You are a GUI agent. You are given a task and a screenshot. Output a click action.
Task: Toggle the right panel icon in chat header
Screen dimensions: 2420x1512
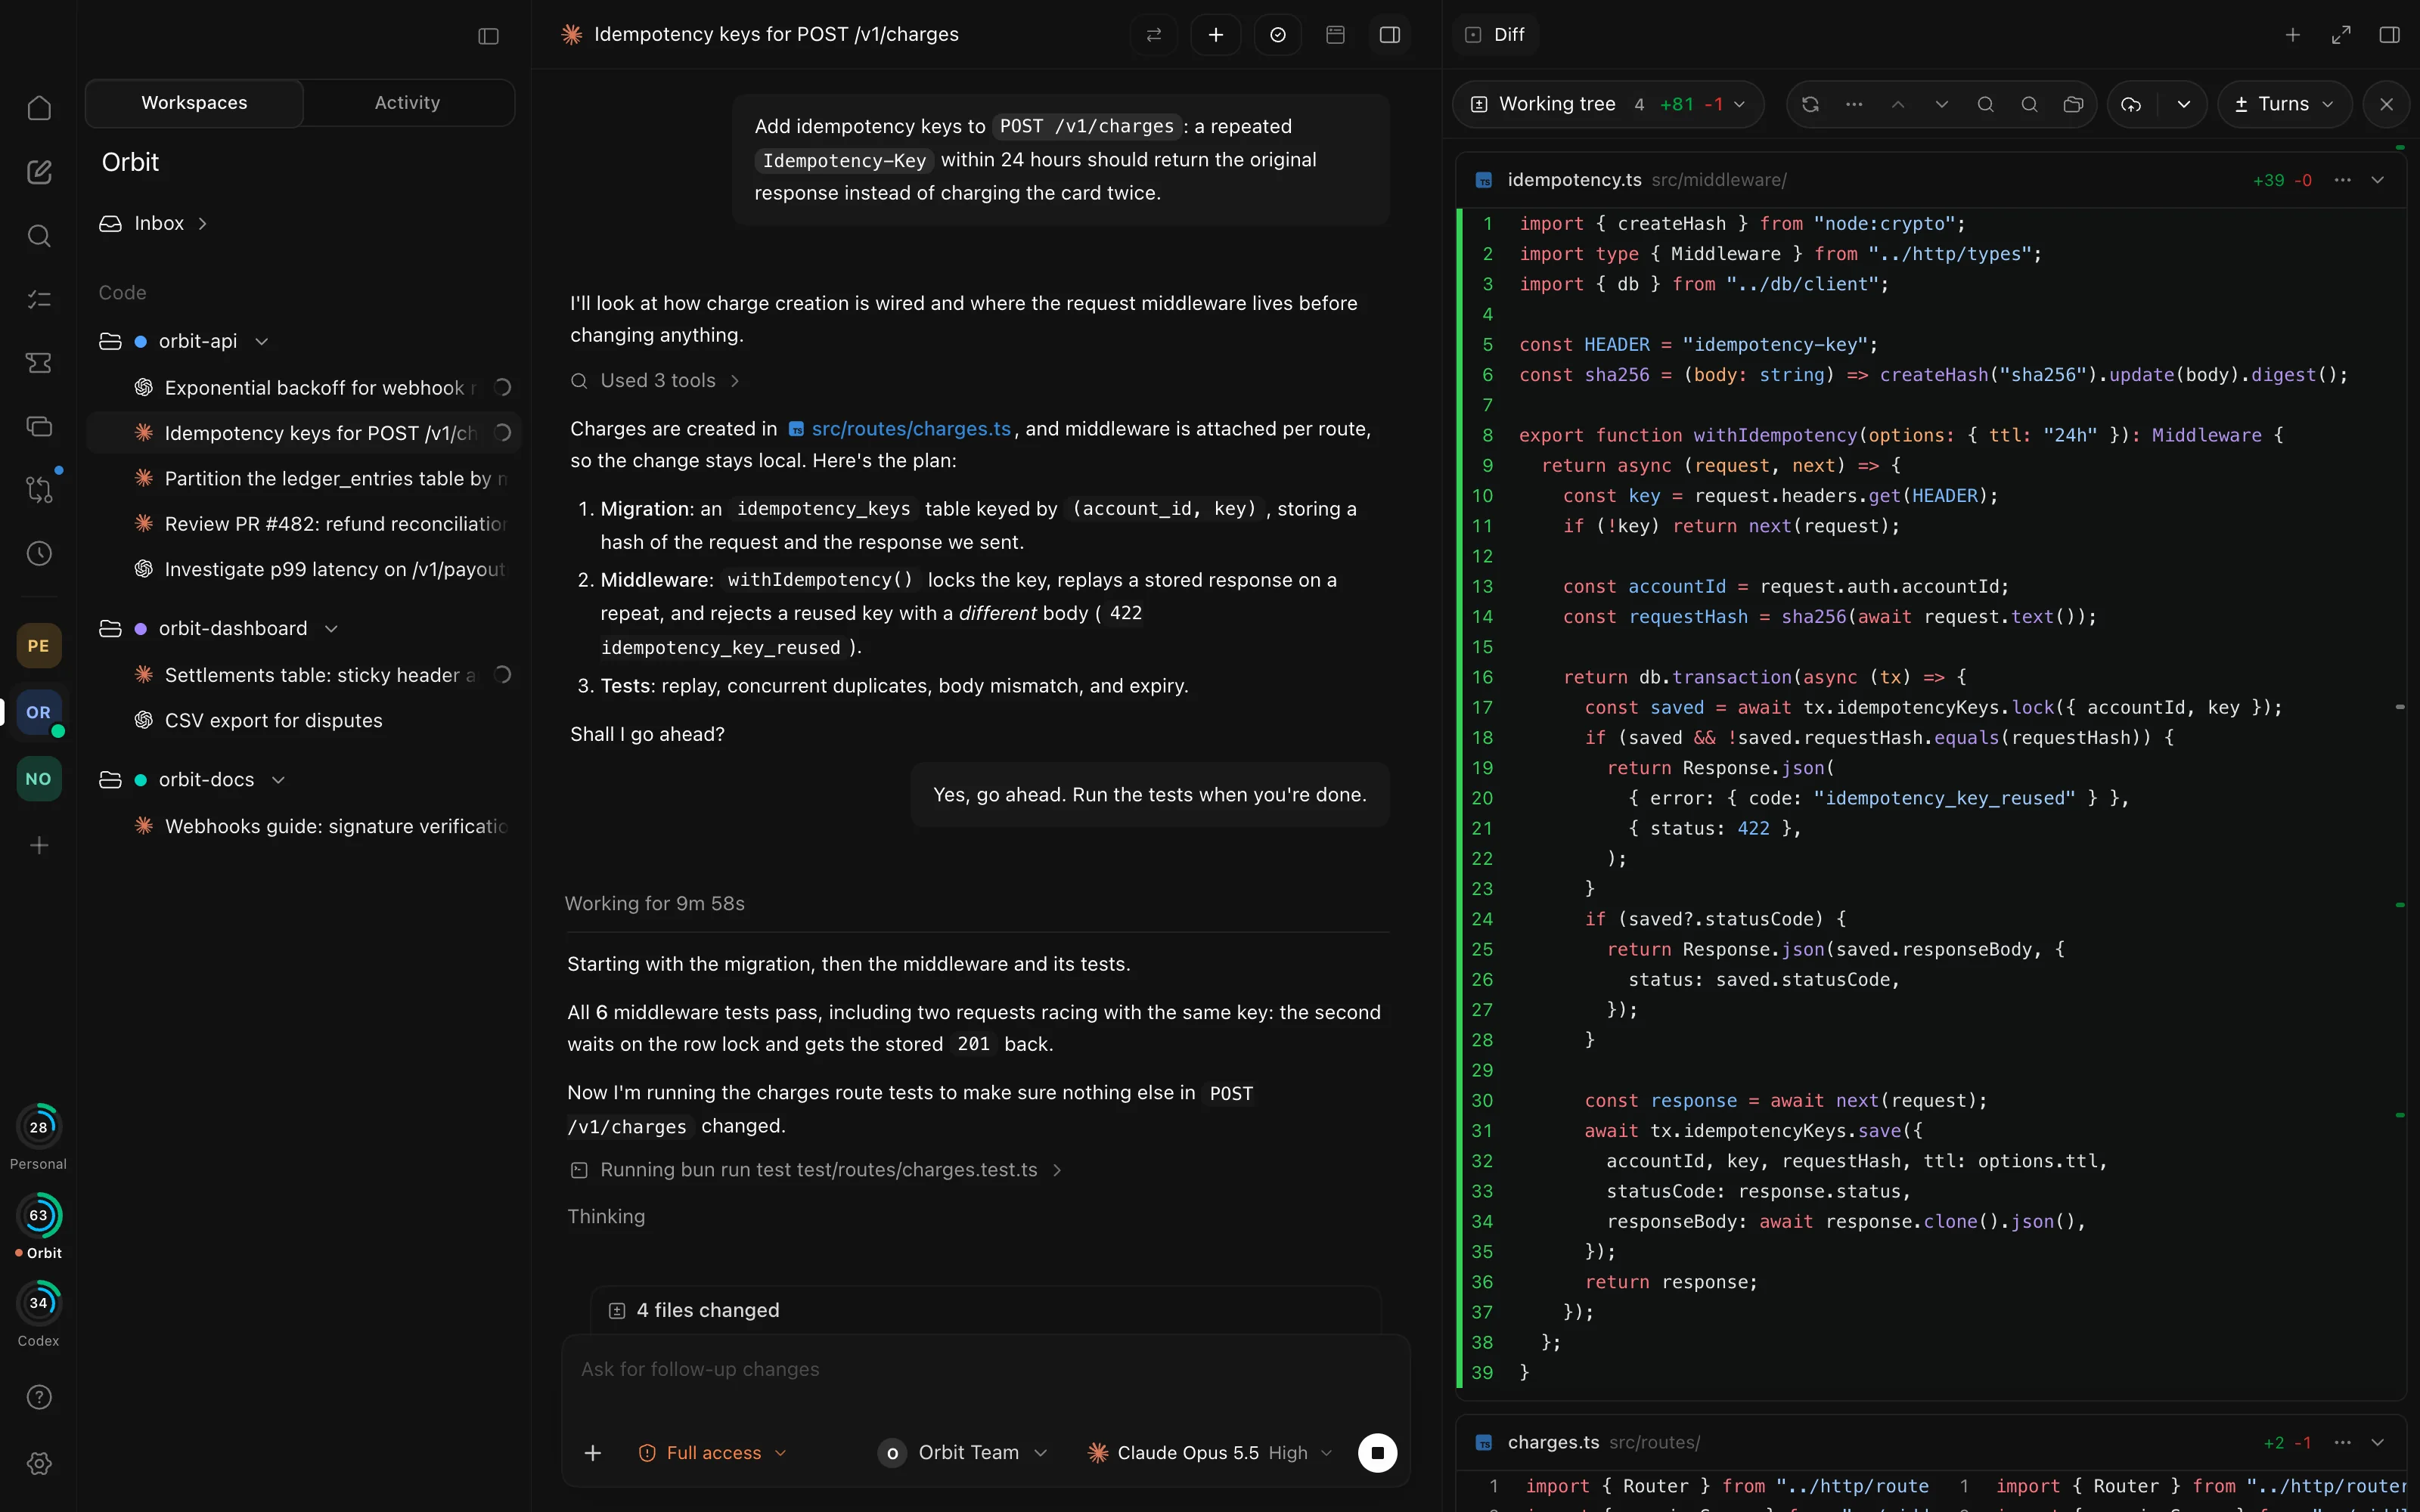(x=1390, y=35)
